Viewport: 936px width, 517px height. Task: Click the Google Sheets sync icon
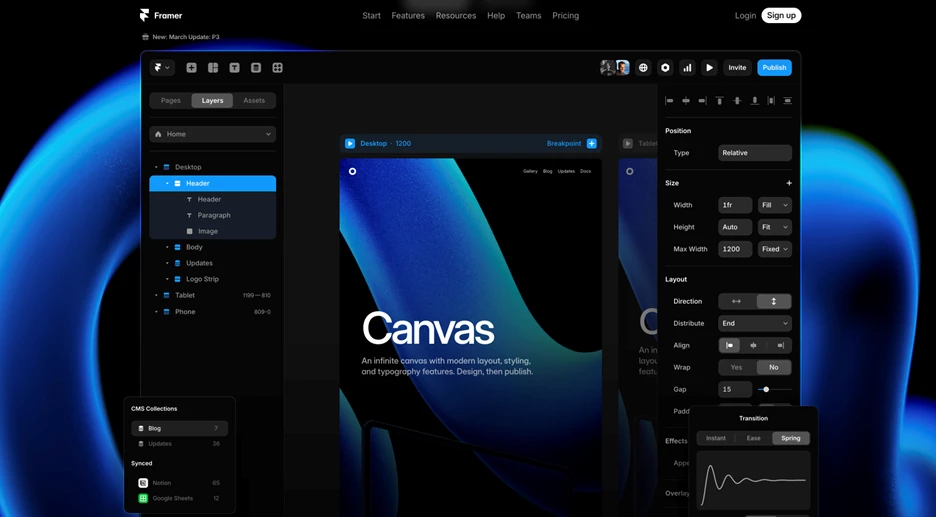143,498
